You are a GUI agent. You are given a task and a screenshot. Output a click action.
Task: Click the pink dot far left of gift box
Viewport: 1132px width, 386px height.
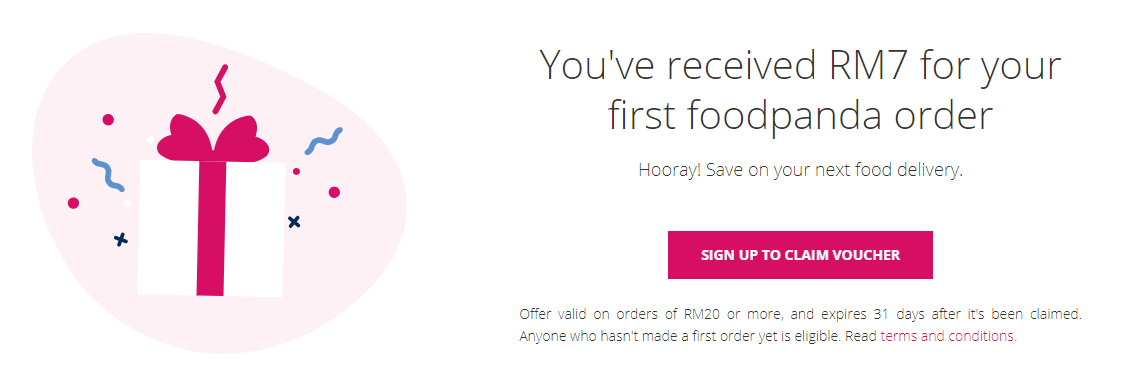click(x=73, y=203)
